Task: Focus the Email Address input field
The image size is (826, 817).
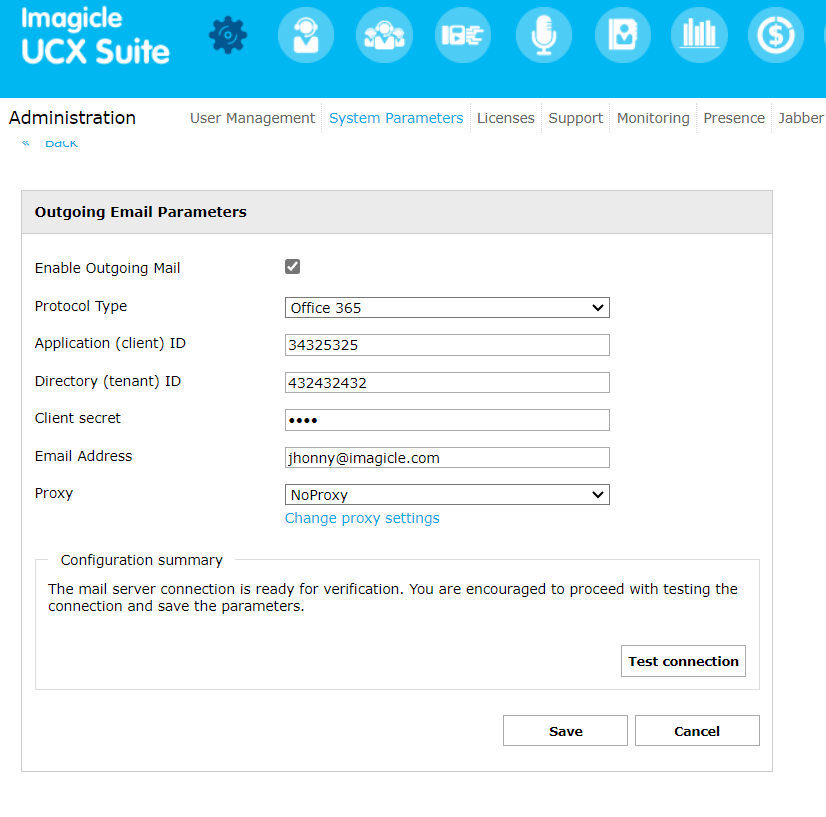Action: click(x=447, y=457)
